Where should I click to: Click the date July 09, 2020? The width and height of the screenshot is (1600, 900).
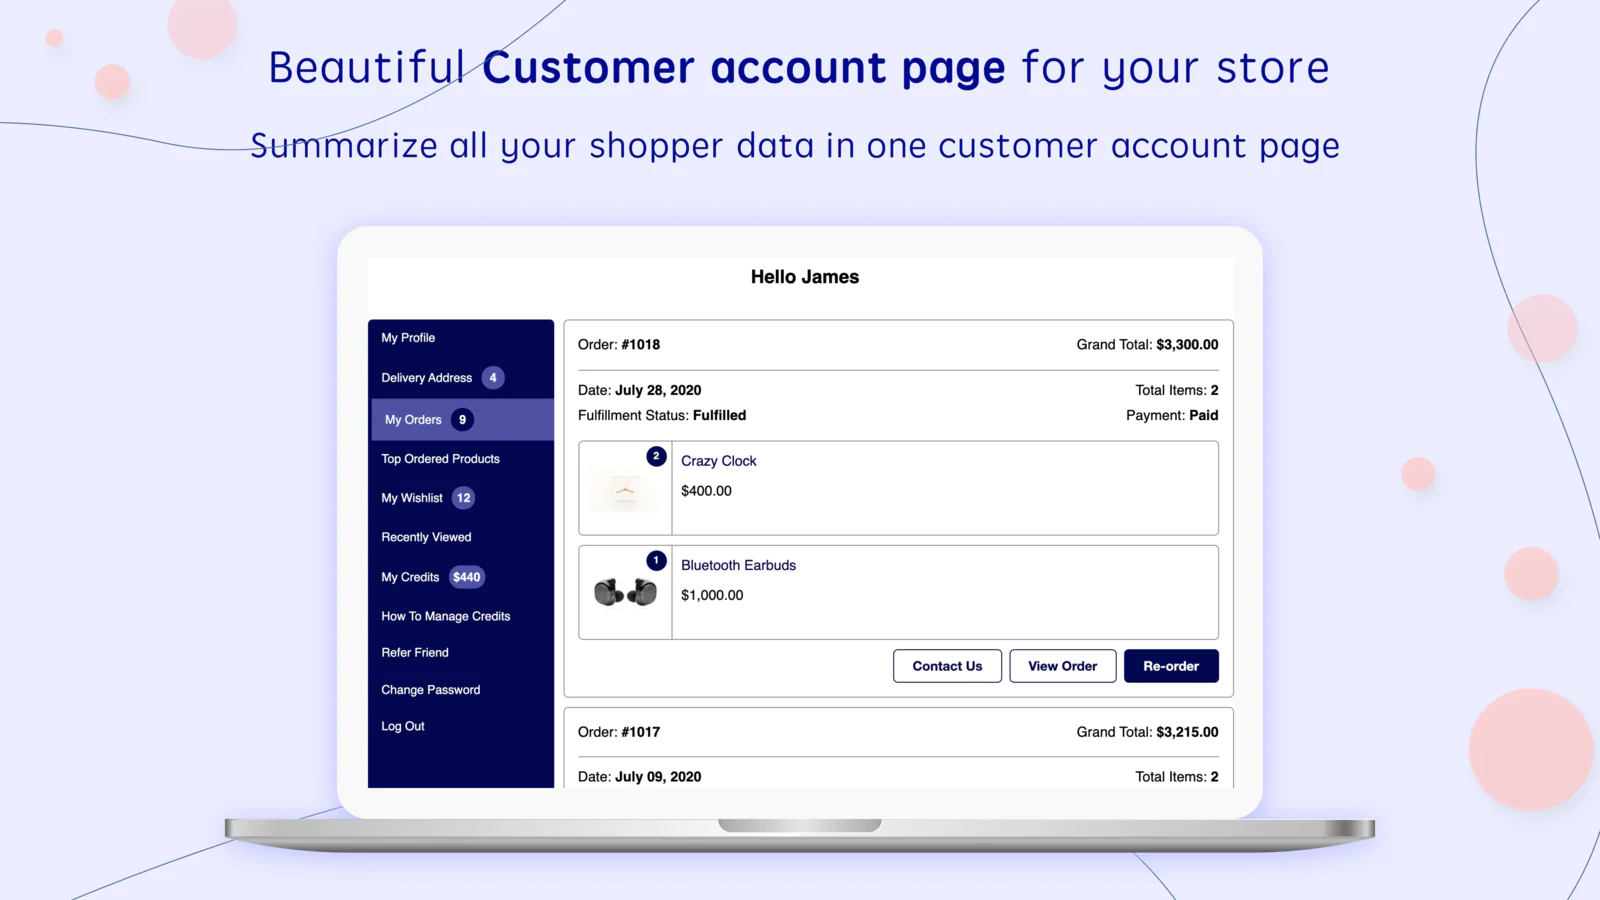(x=658, y=777)
